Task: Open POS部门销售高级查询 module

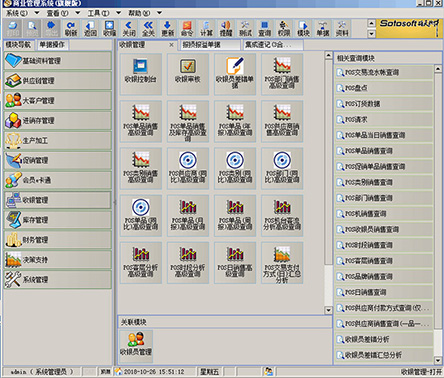Action: point(282,74)
